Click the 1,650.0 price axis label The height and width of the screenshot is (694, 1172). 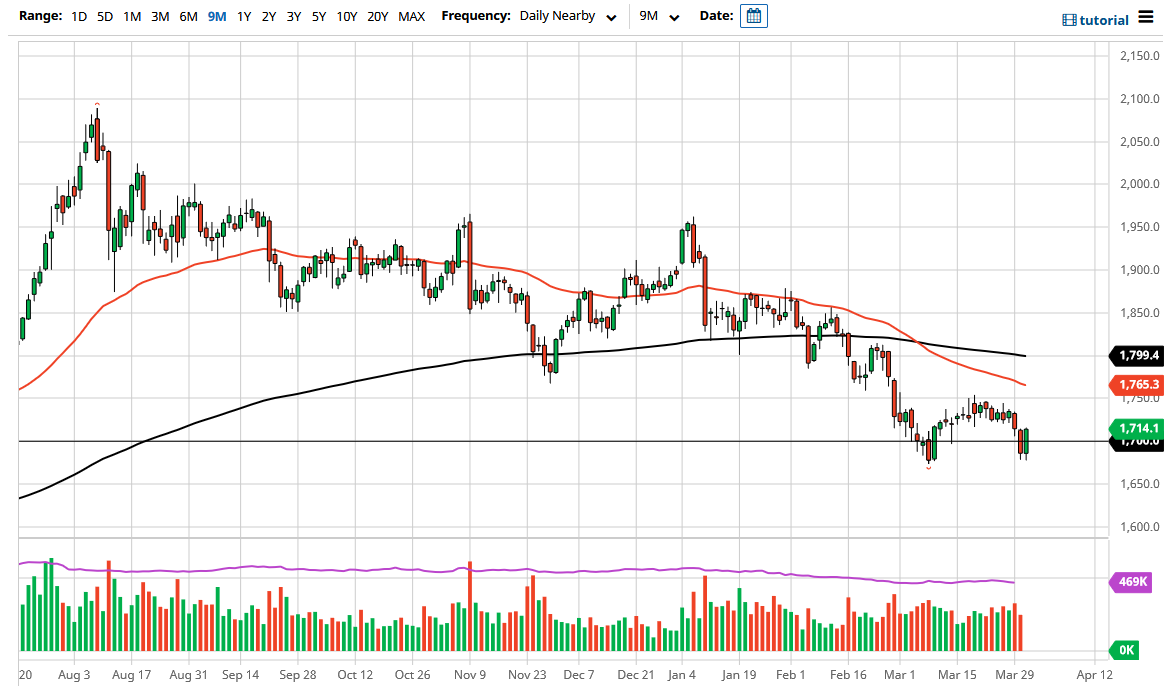click(x=1139, y=484)
